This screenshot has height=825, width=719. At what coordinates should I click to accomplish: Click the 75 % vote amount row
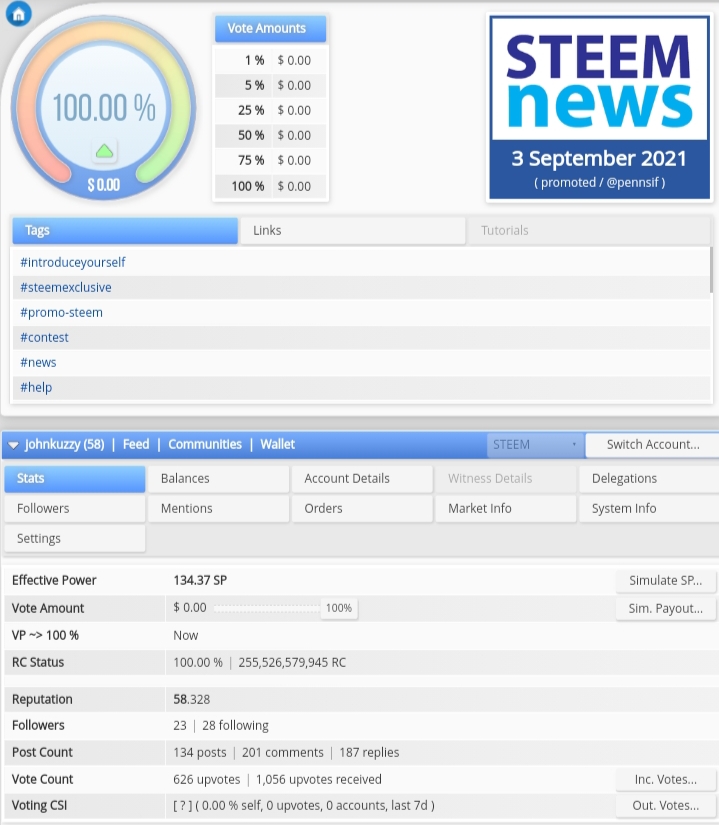270,160
